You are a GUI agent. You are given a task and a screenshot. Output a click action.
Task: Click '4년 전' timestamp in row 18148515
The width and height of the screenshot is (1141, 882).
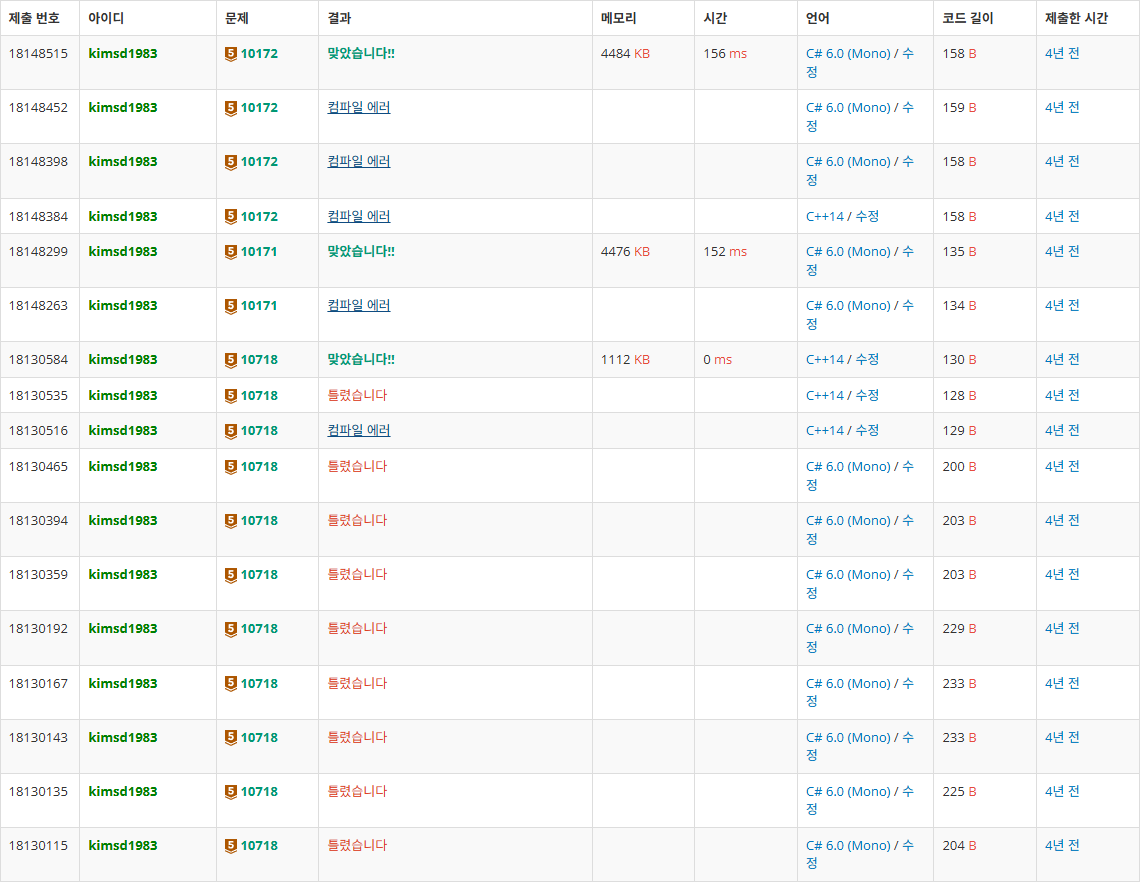1062,54
